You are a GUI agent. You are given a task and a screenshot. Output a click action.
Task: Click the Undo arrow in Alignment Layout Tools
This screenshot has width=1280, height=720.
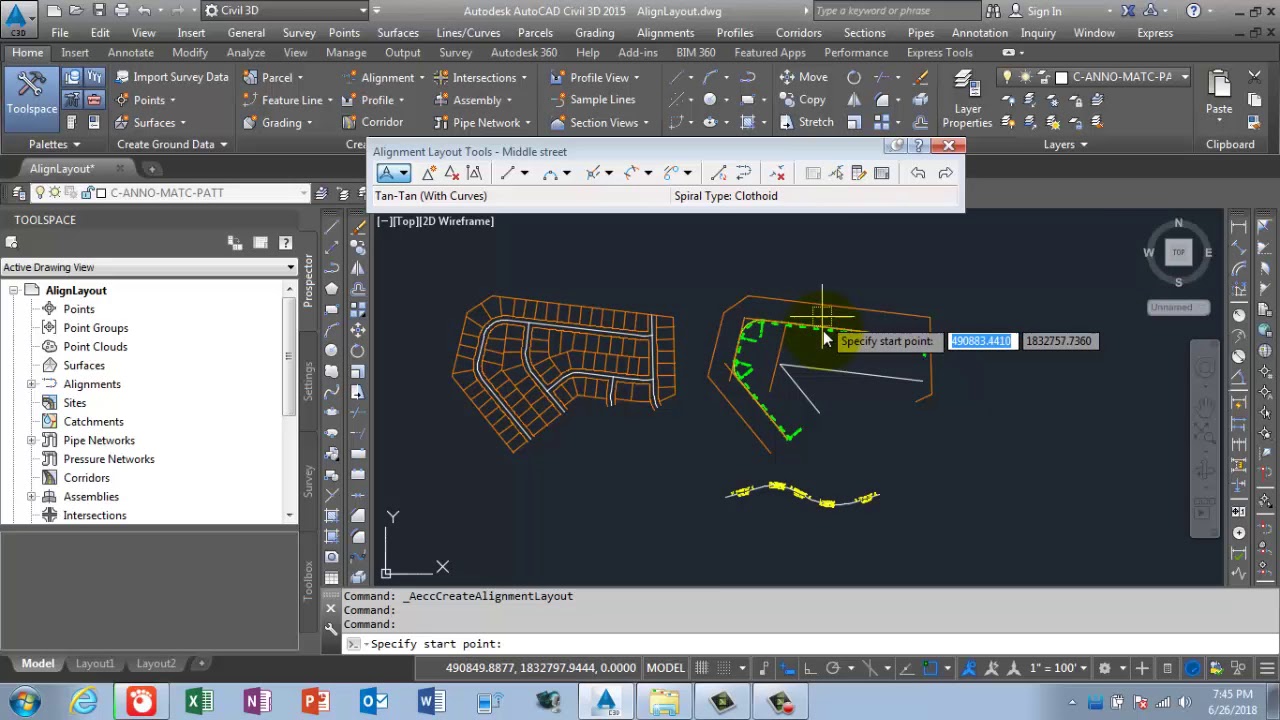tap(917, 173)
